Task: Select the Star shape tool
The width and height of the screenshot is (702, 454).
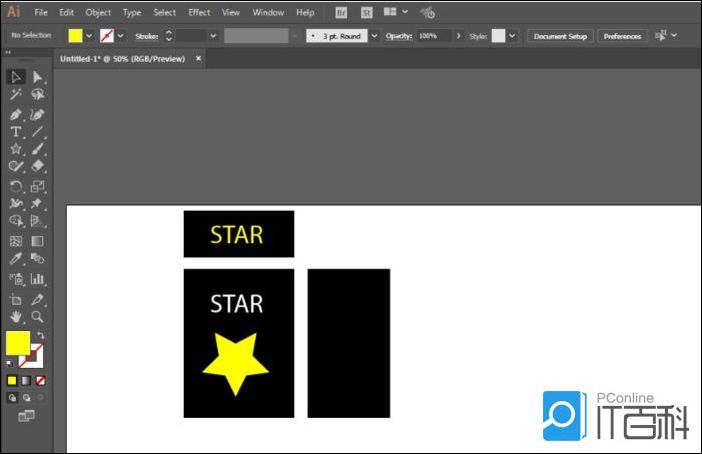Action: (16, 150)
